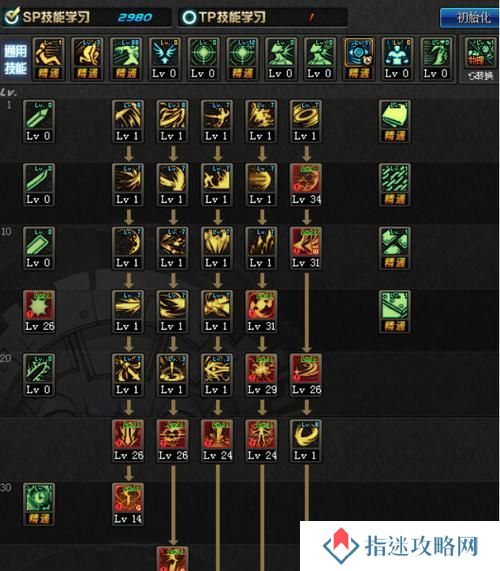Select the blue winged general skill Lv 0
Image resolution: width=500 pixels, height=571 pixels.
[164, 59]
